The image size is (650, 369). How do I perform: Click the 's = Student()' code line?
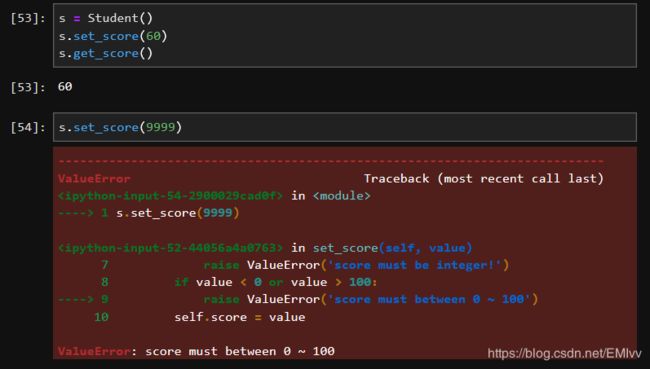coord(106,18)
